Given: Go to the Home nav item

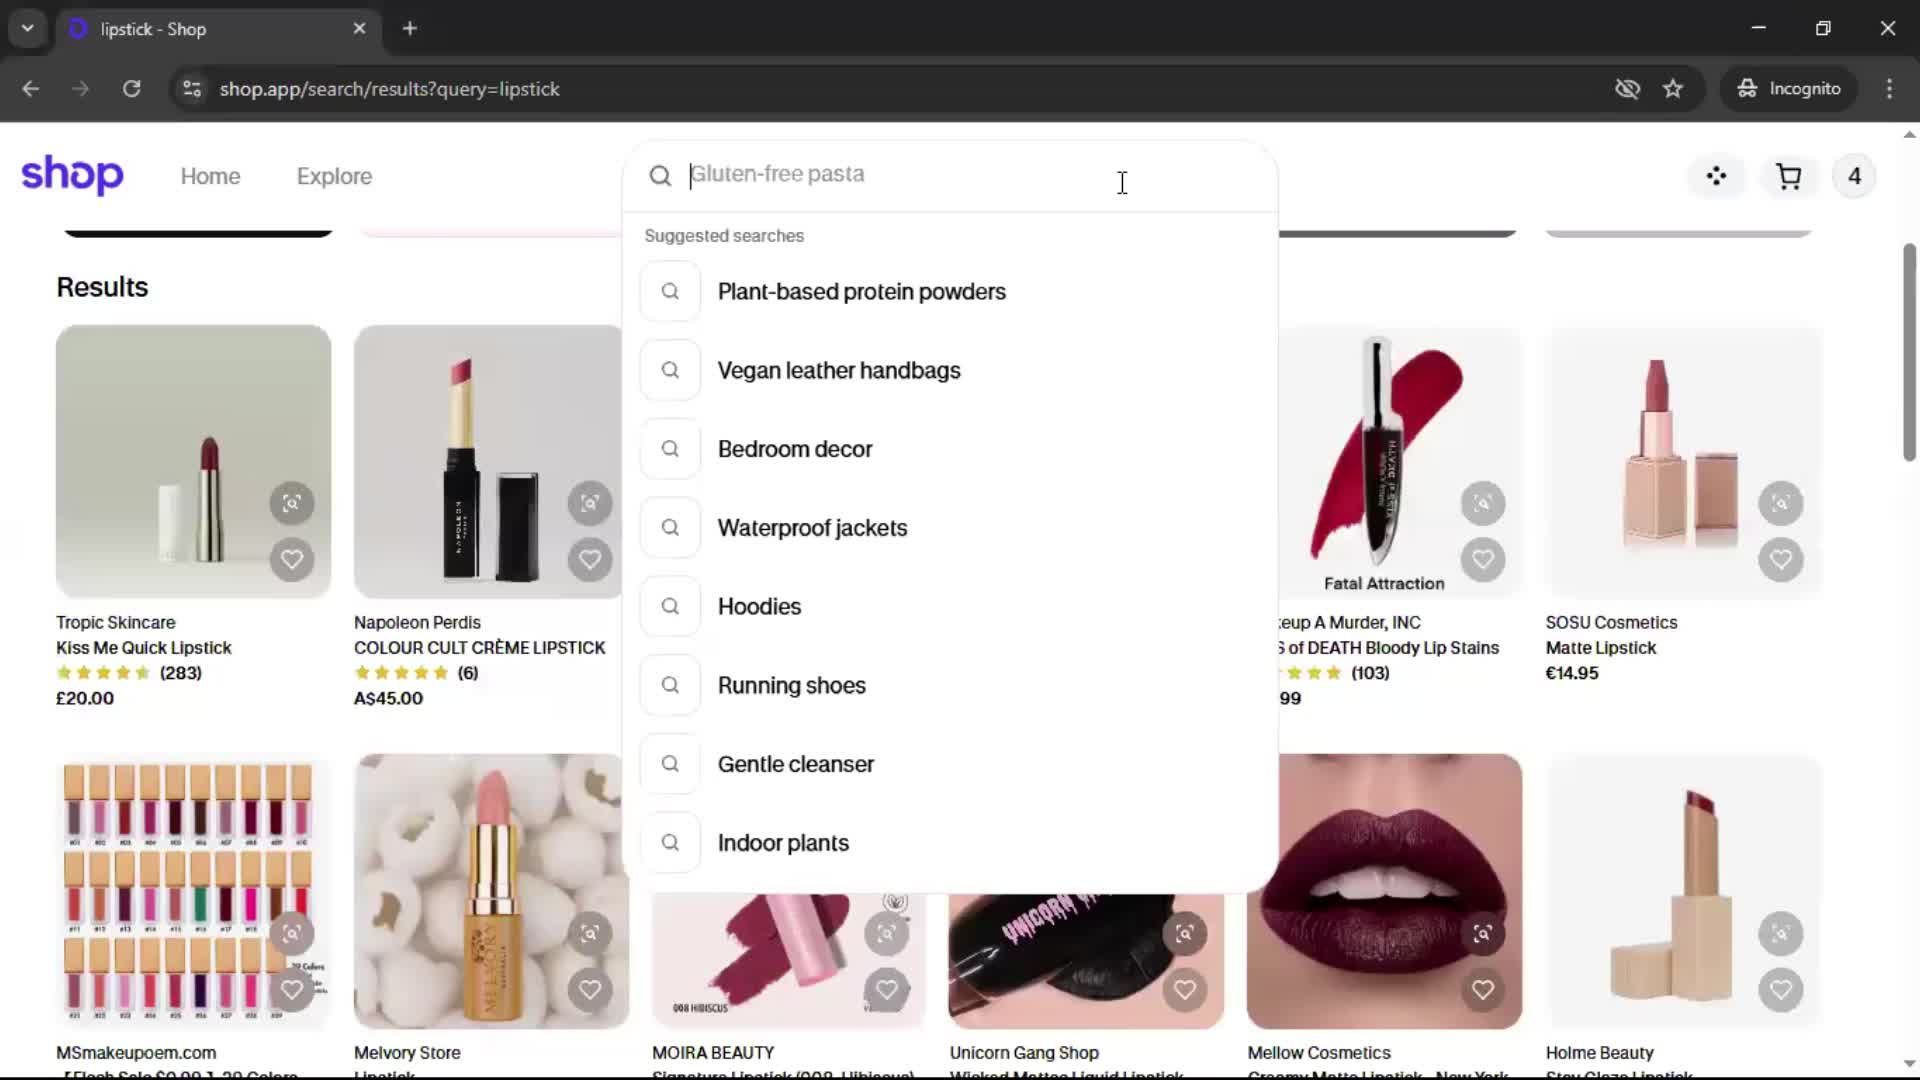Looking at the screenshot, I should click(x=210, y=177).
